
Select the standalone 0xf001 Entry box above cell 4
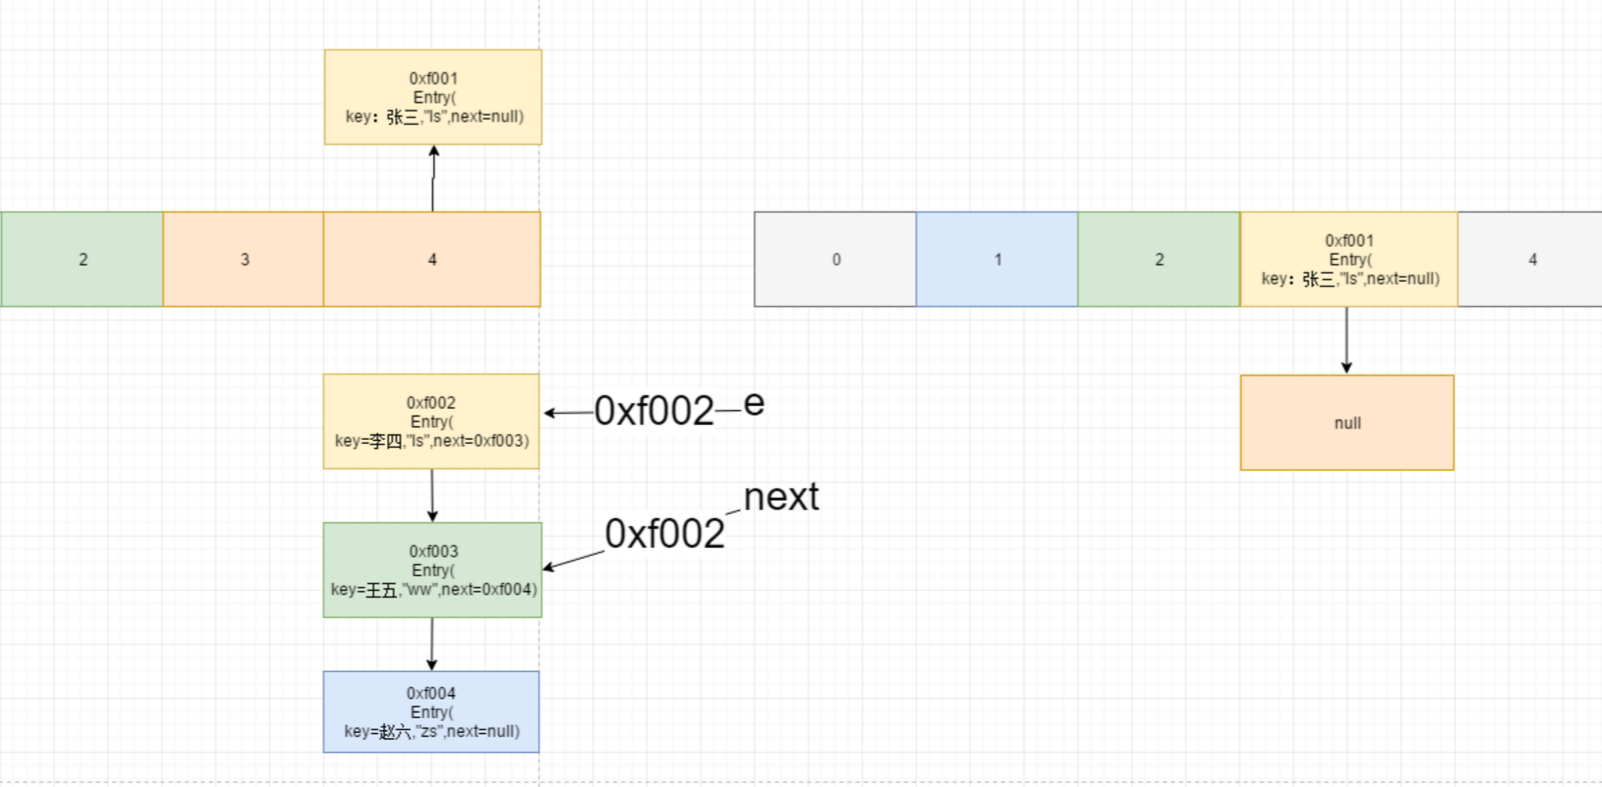tap(433, 97)
